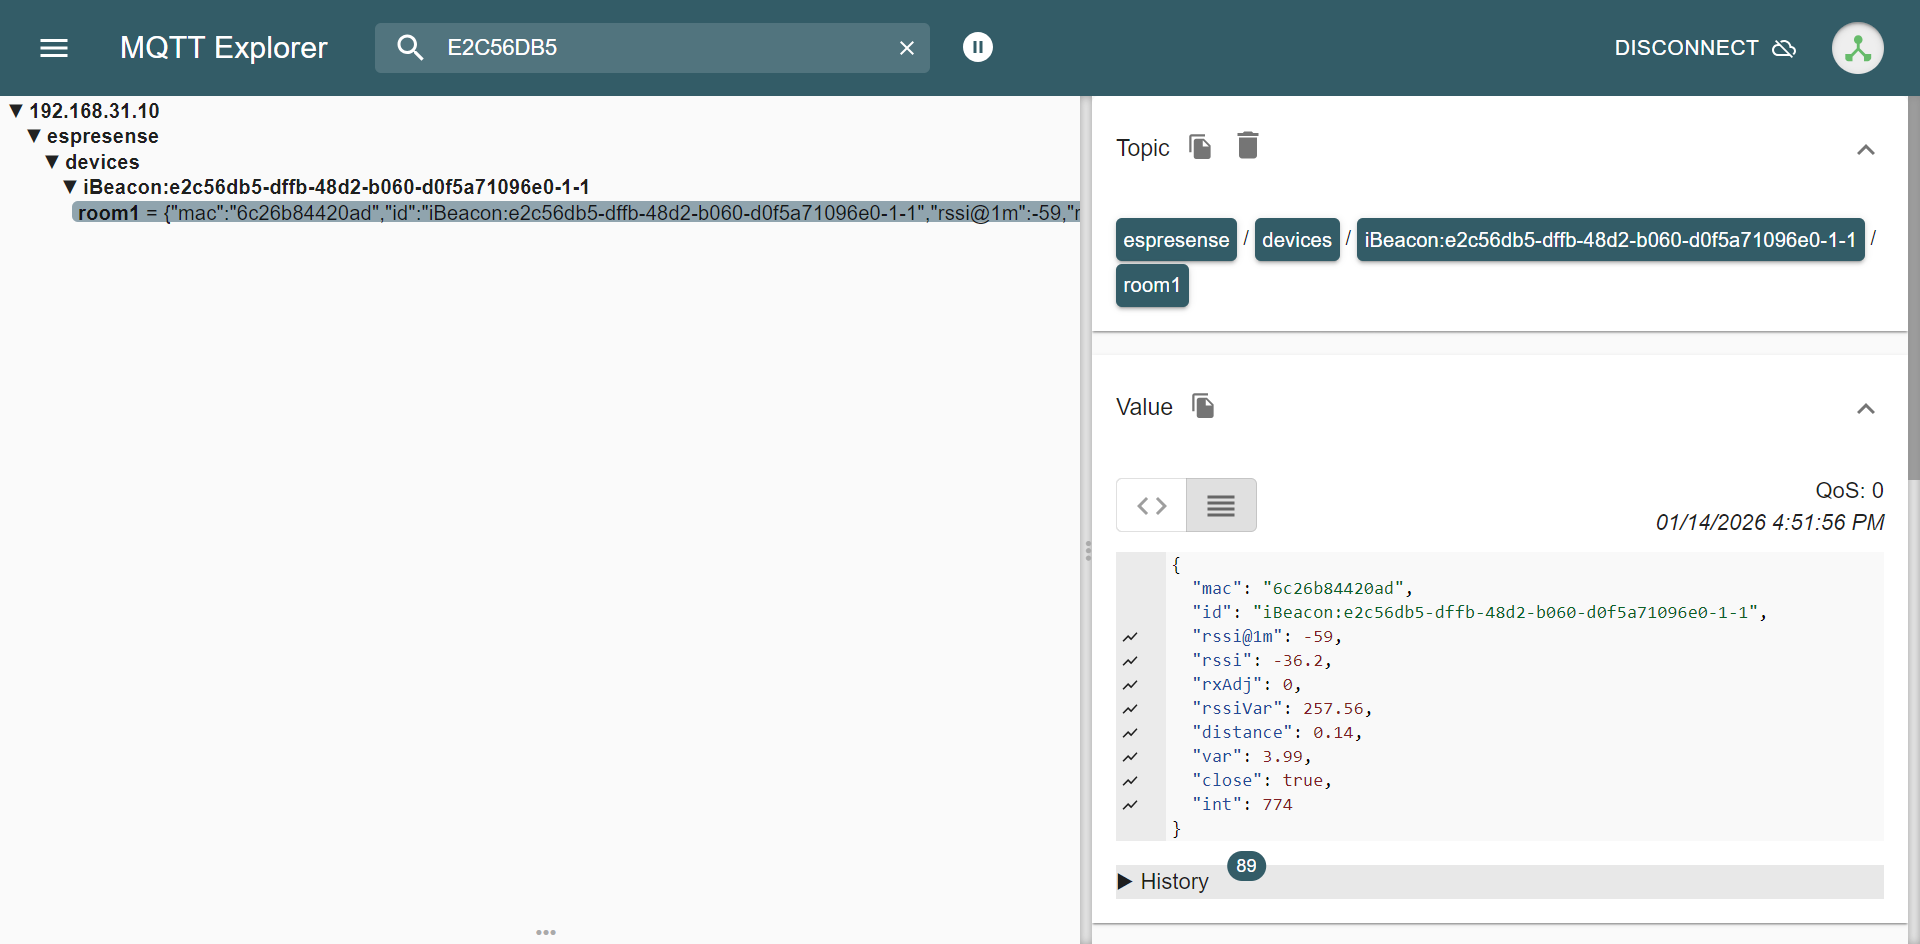Pause topic updates
The height and width of the screenshot is (944, 1920).
pyautogui.click(x=977, y=47)
